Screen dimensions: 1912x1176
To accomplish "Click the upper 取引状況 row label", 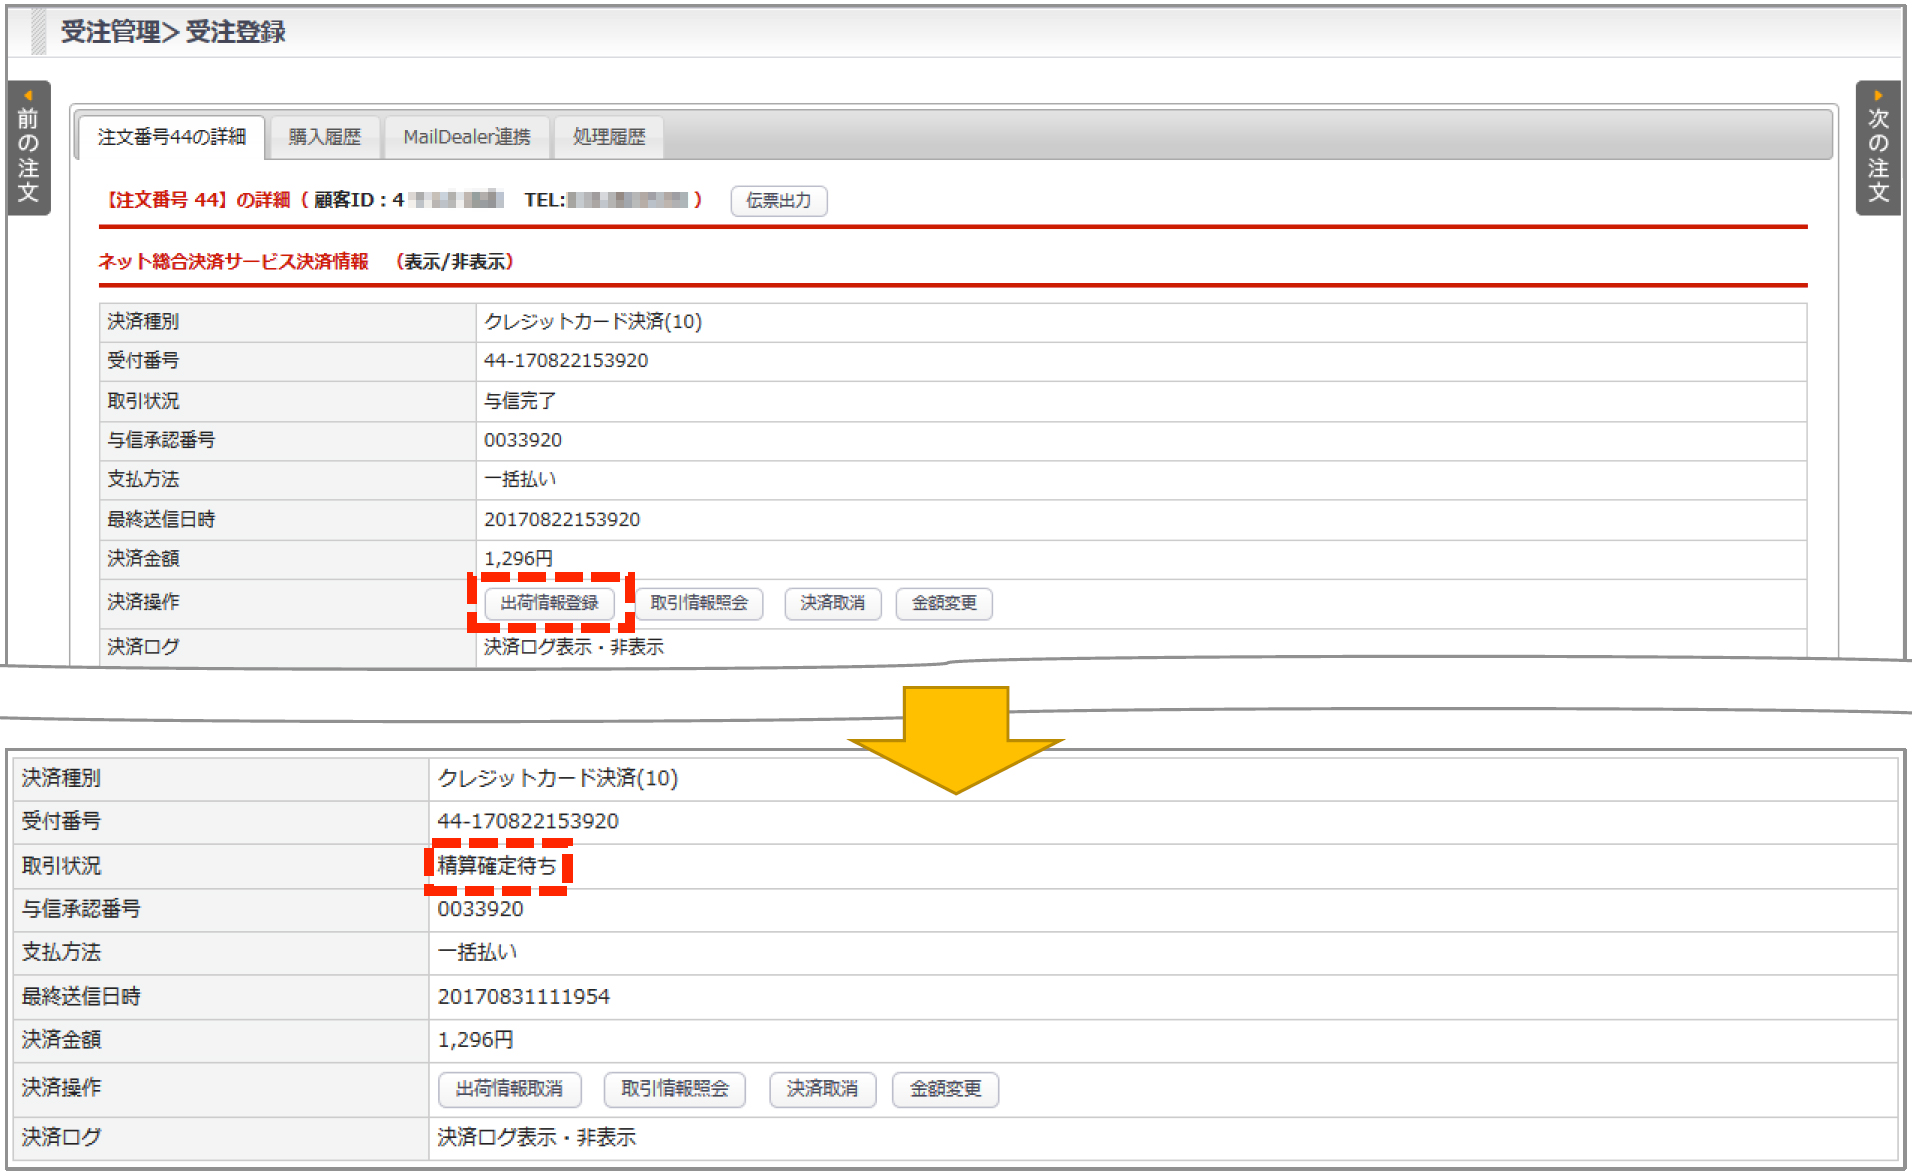I will (x=144, y=401).
